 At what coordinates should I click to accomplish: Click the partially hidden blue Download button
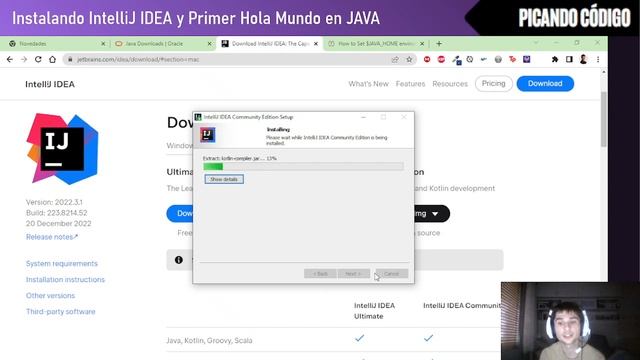click(x=180, y=213)
